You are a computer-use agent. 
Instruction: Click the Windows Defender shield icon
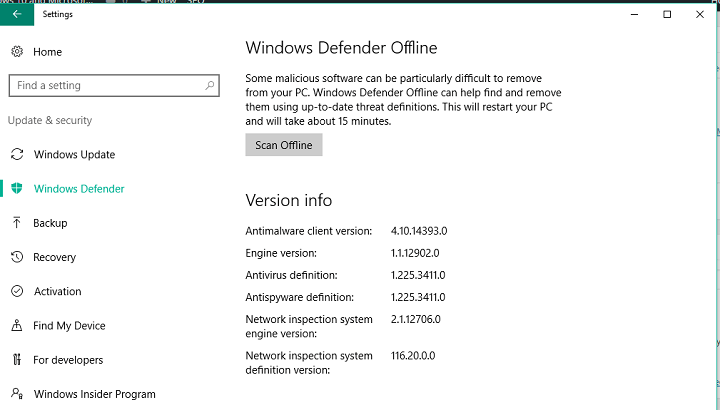pos(16,189)
